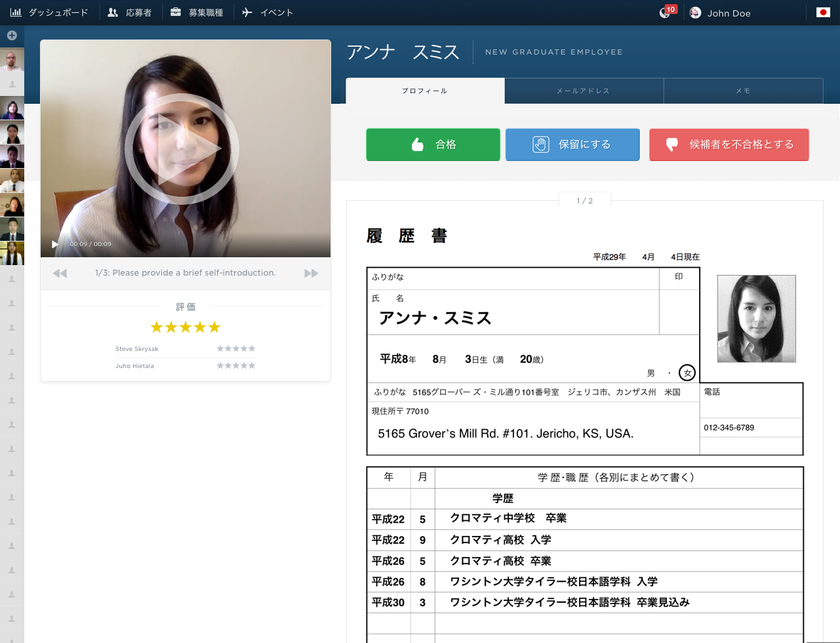Switch to the メールアドレス tab
Viewport: 840px width, 643px height.
pyautogui.click(x=584, y=90)
